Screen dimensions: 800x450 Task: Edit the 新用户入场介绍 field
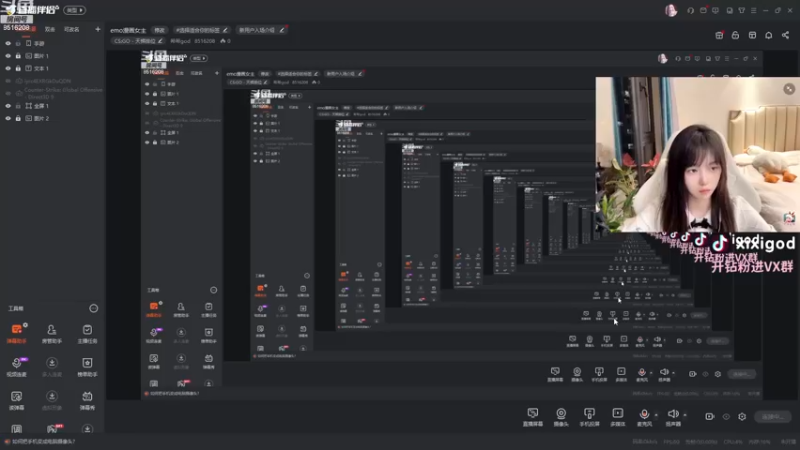point(261,30)
